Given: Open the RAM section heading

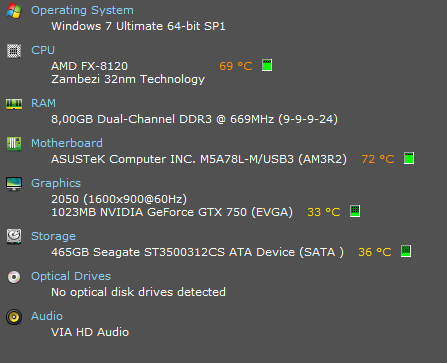Looking at the screenshot, I should point(43,103).
